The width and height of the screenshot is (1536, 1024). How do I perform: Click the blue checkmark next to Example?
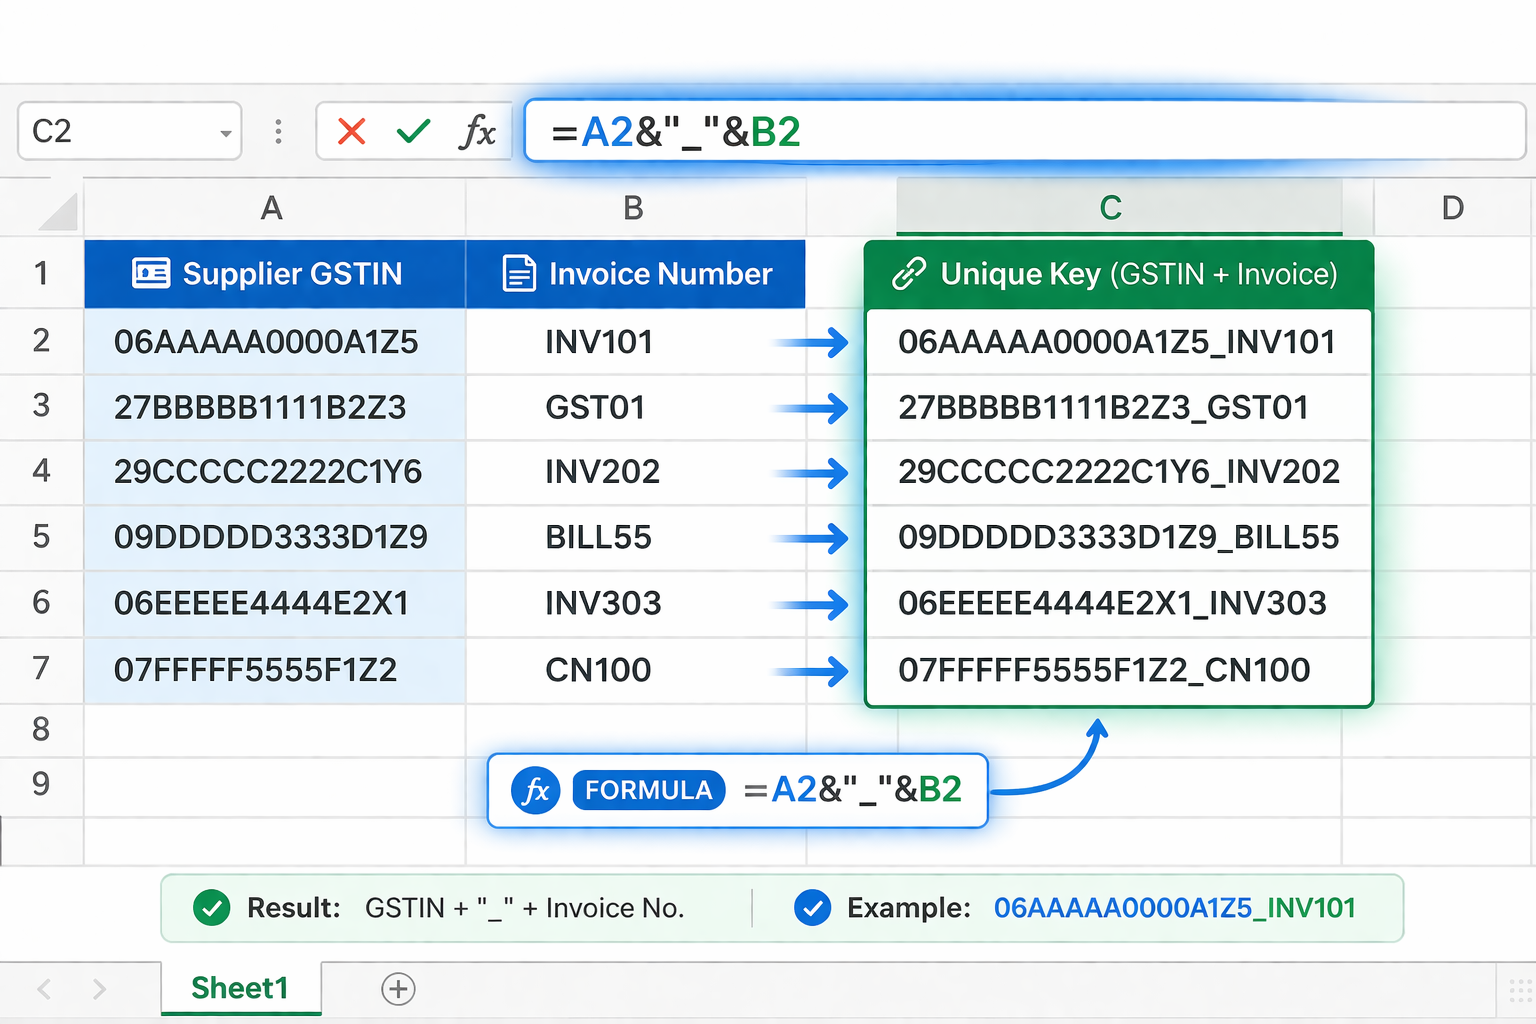(812, 908)
